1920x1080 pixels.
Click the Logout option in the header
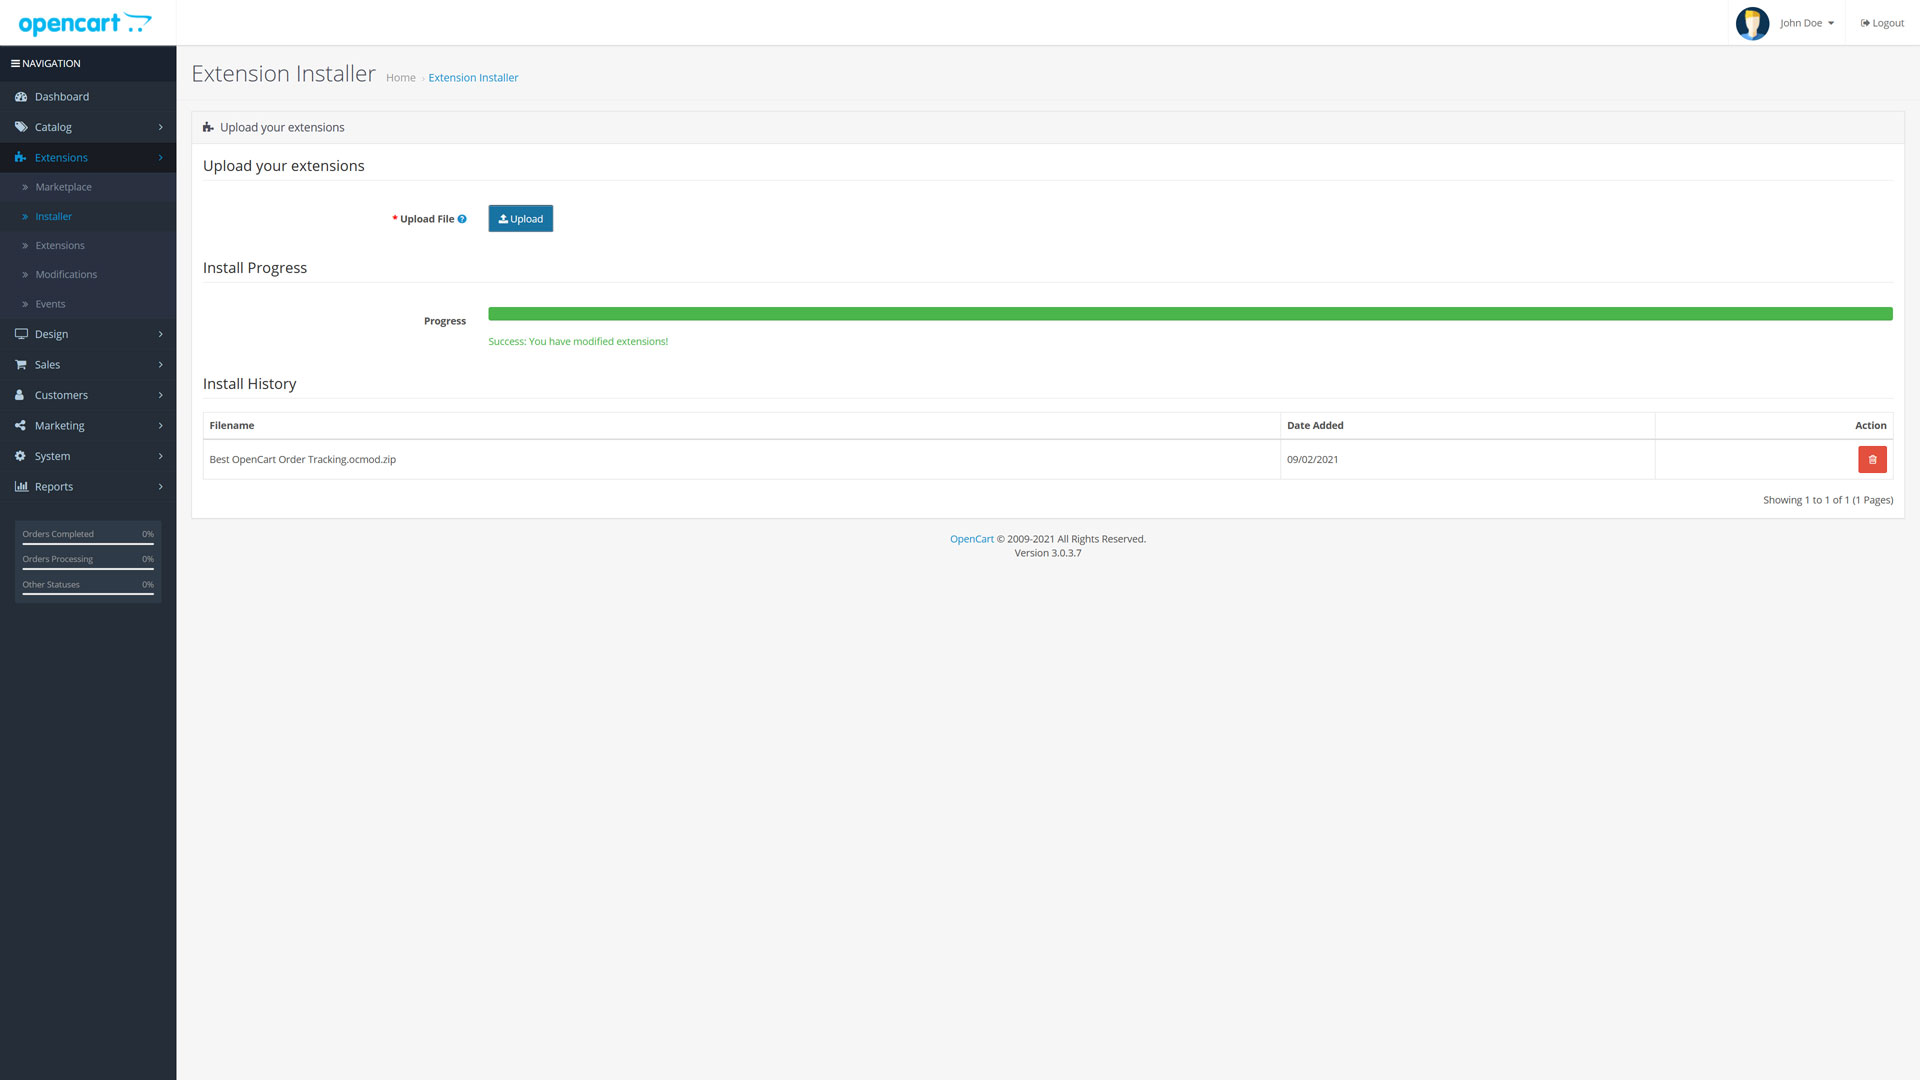[1881, 22]
